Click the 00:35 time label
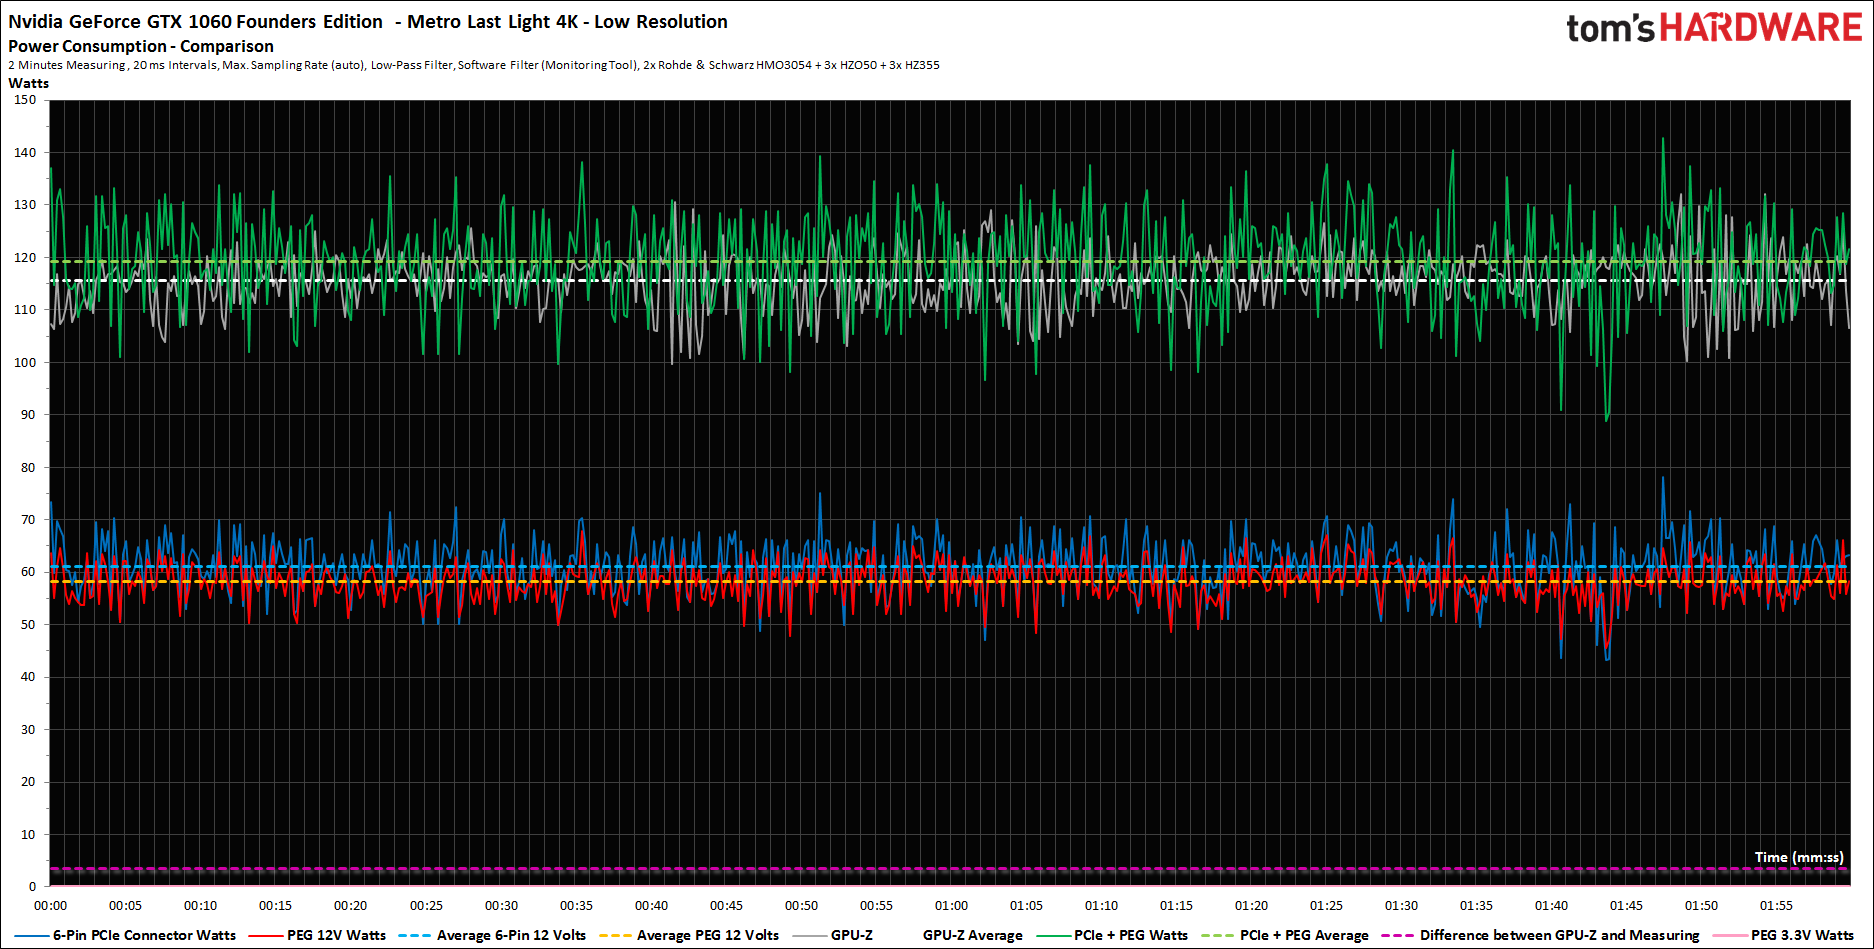 point(576,906)
